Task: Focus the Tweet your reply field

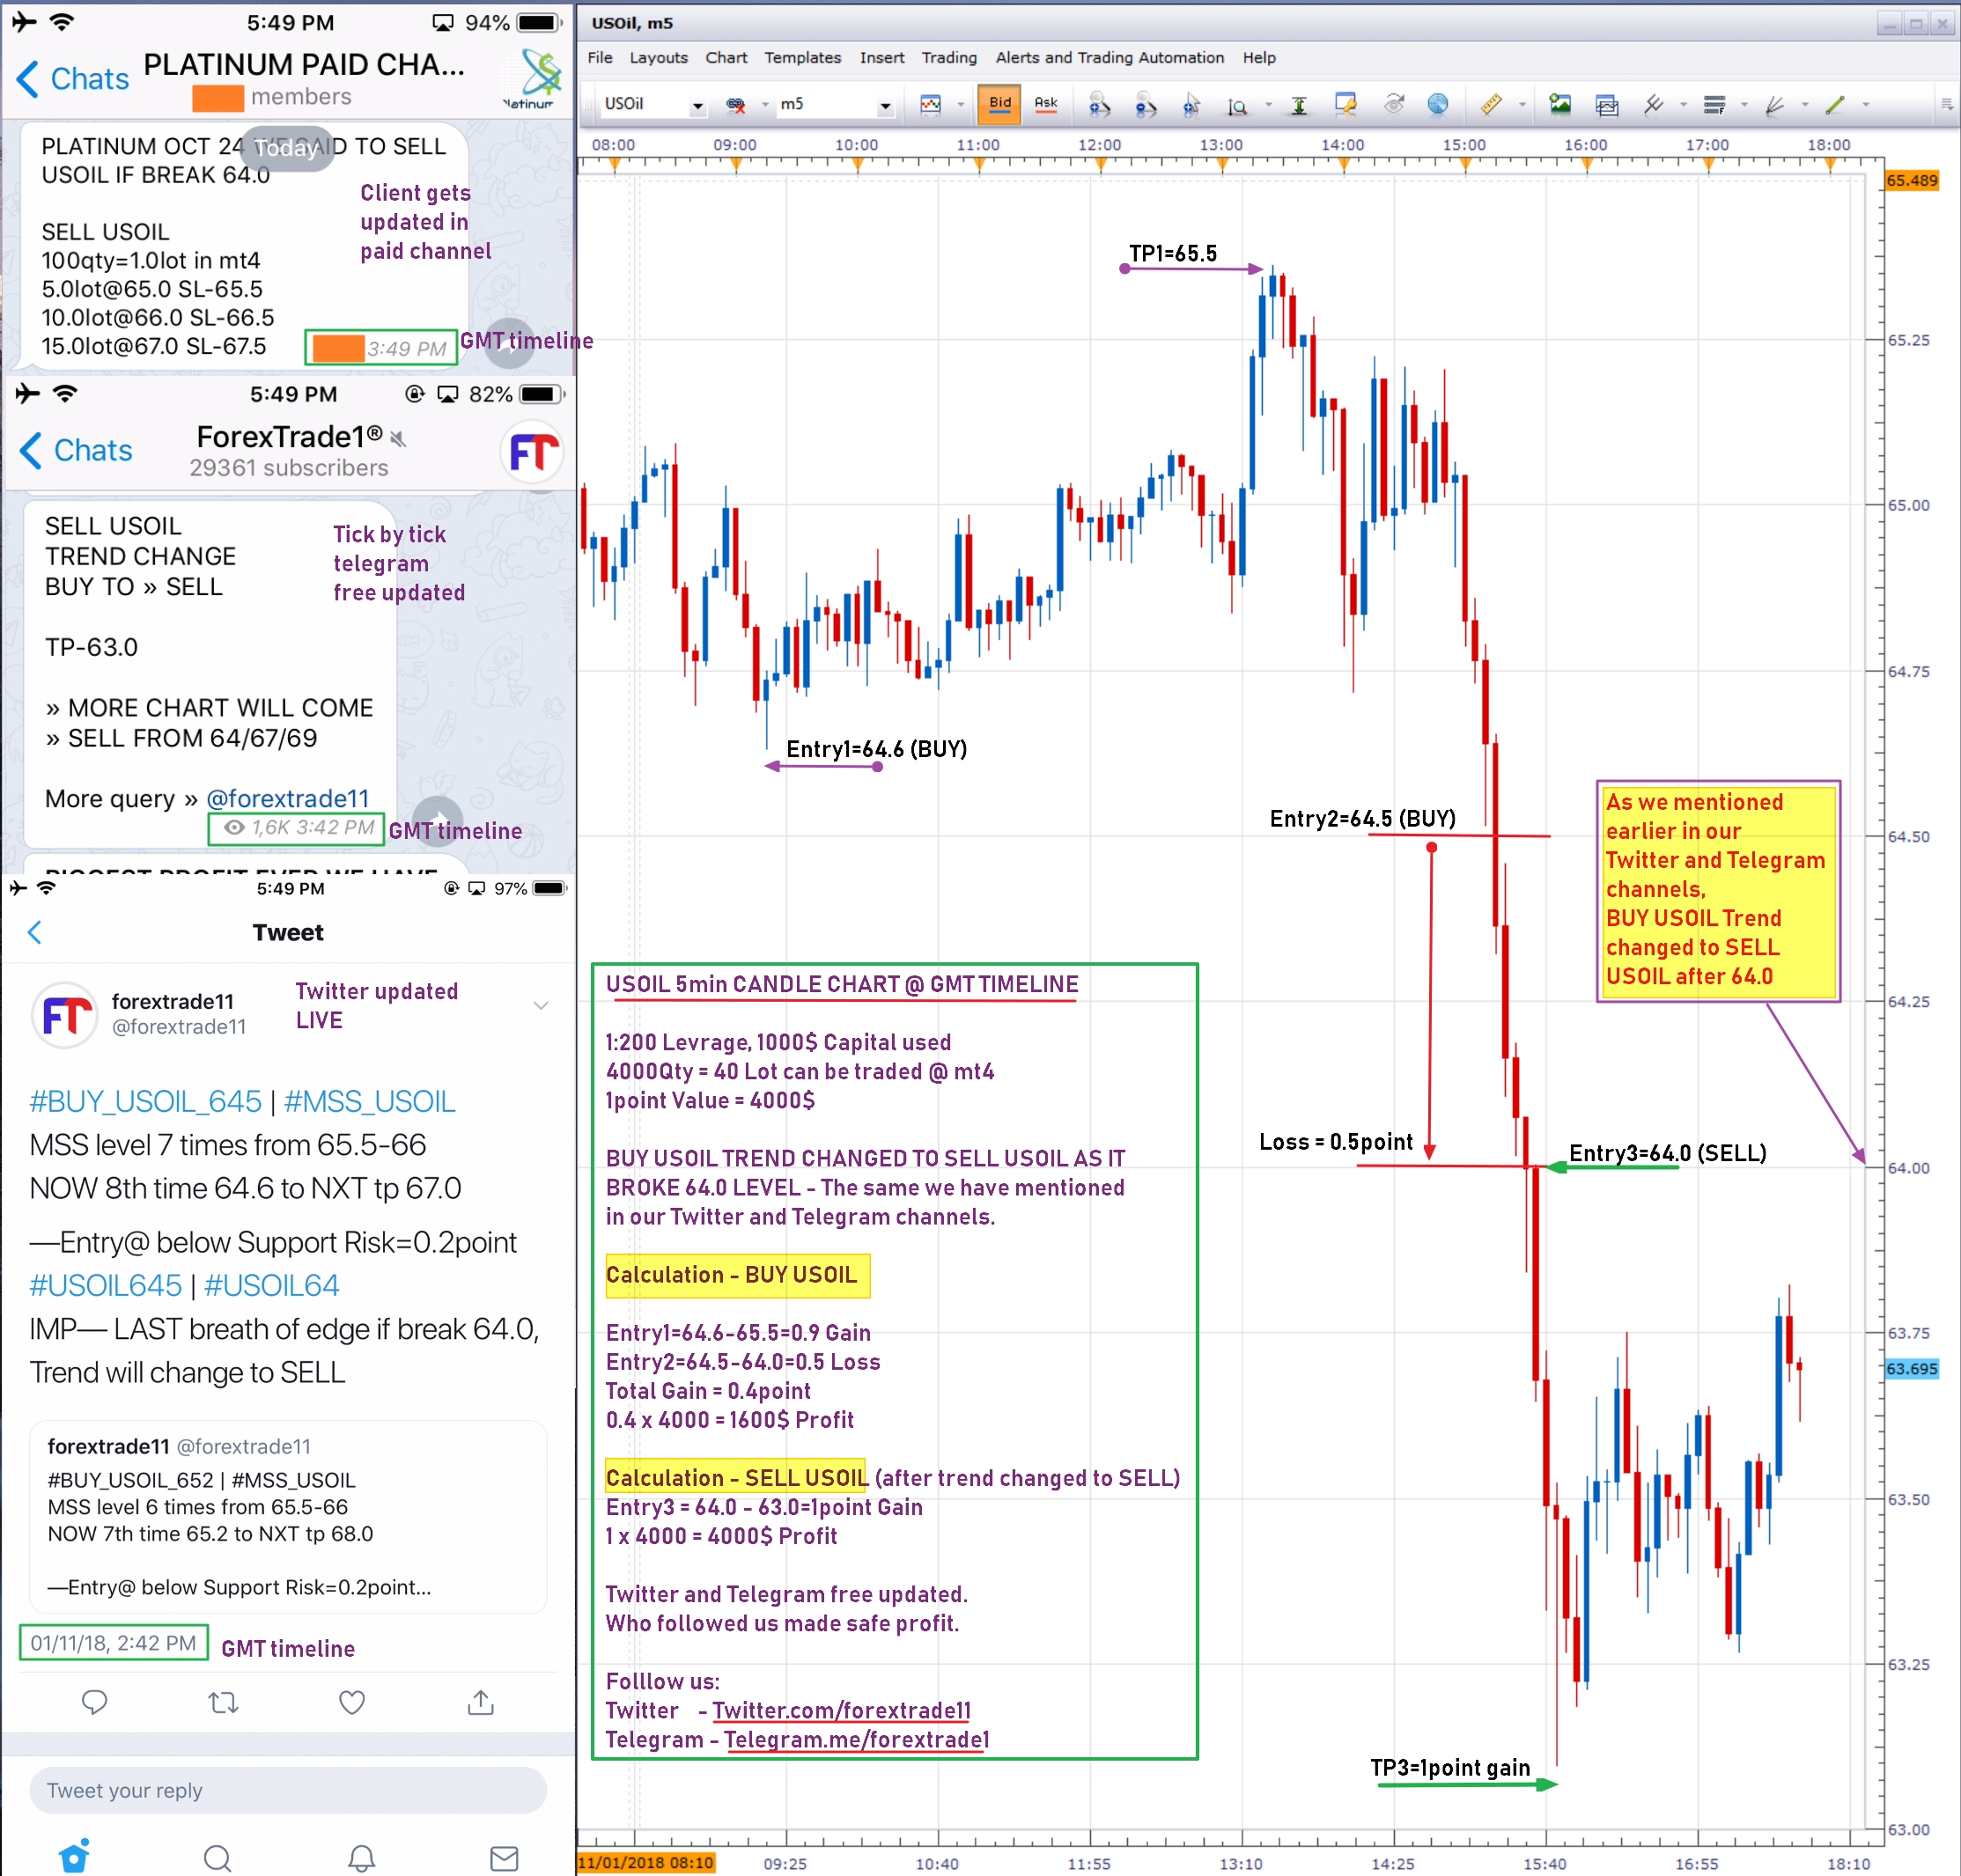Action: [288, 1790]
